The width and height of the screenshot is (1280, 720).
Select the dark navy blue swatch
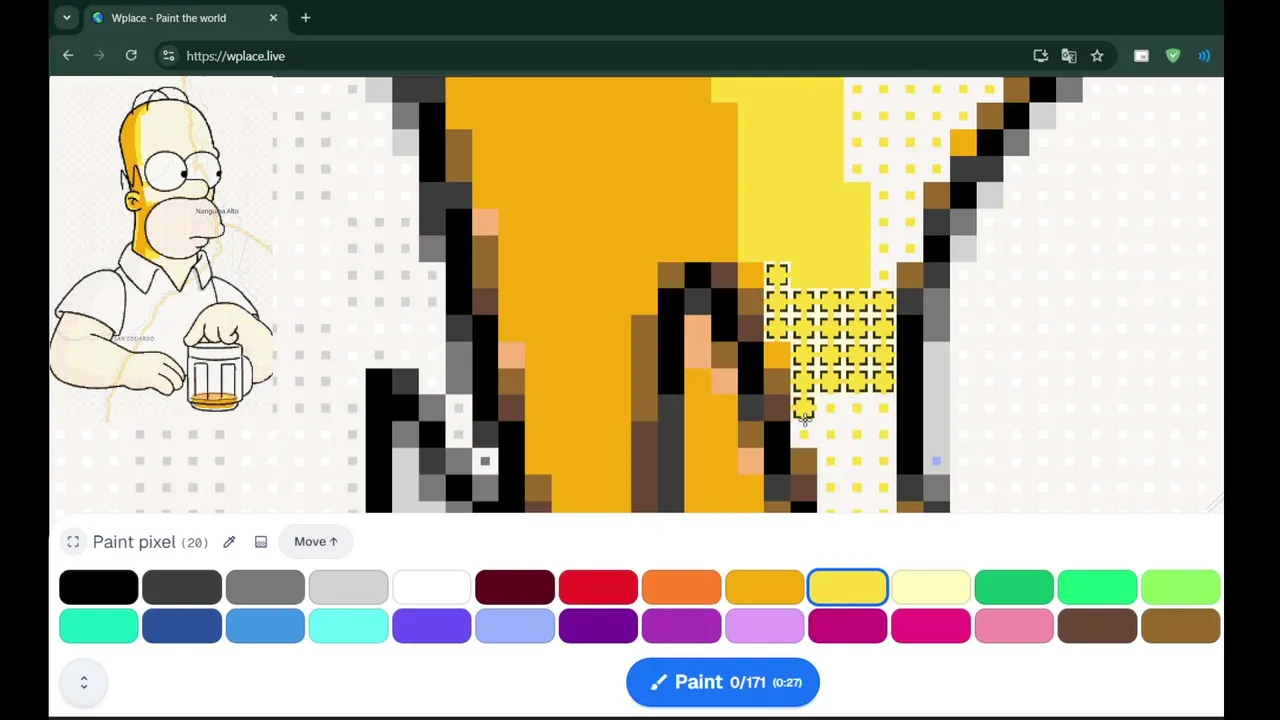(x=182, y=626)
